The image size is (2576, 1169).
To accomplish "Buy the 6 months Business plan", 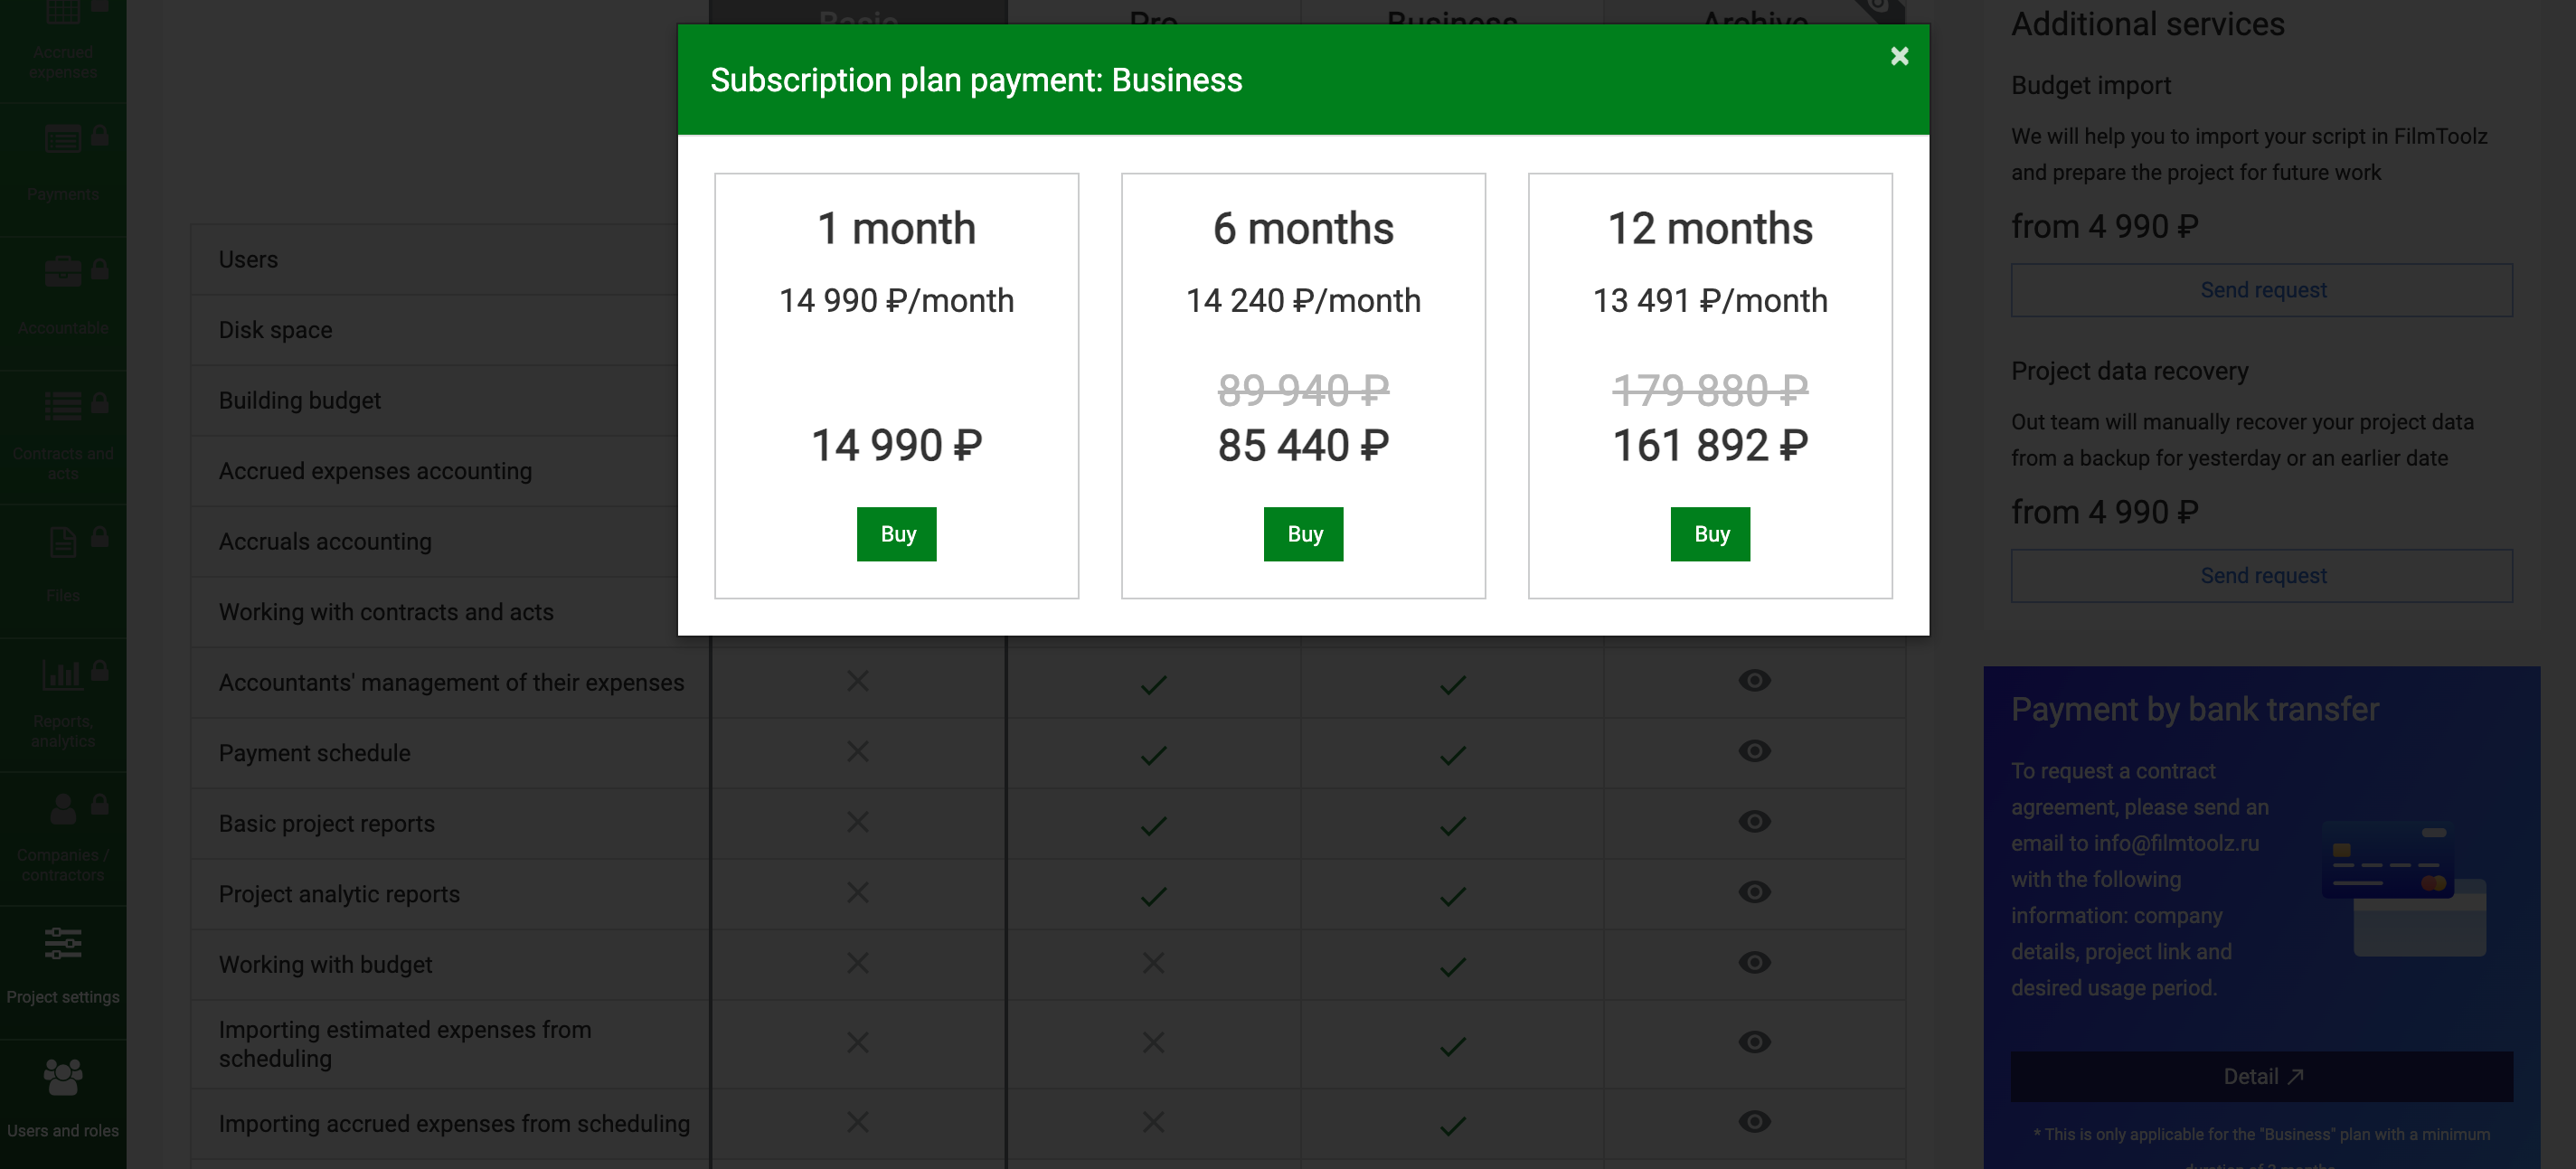I will click(x=1303, y=534).
